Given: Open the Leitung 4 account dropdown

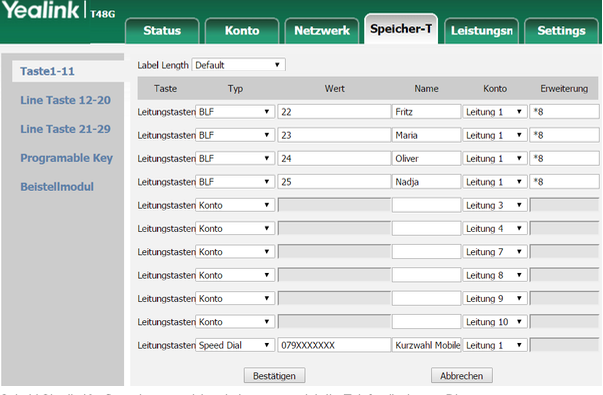Looking at the screenshot, I should 495,228.
